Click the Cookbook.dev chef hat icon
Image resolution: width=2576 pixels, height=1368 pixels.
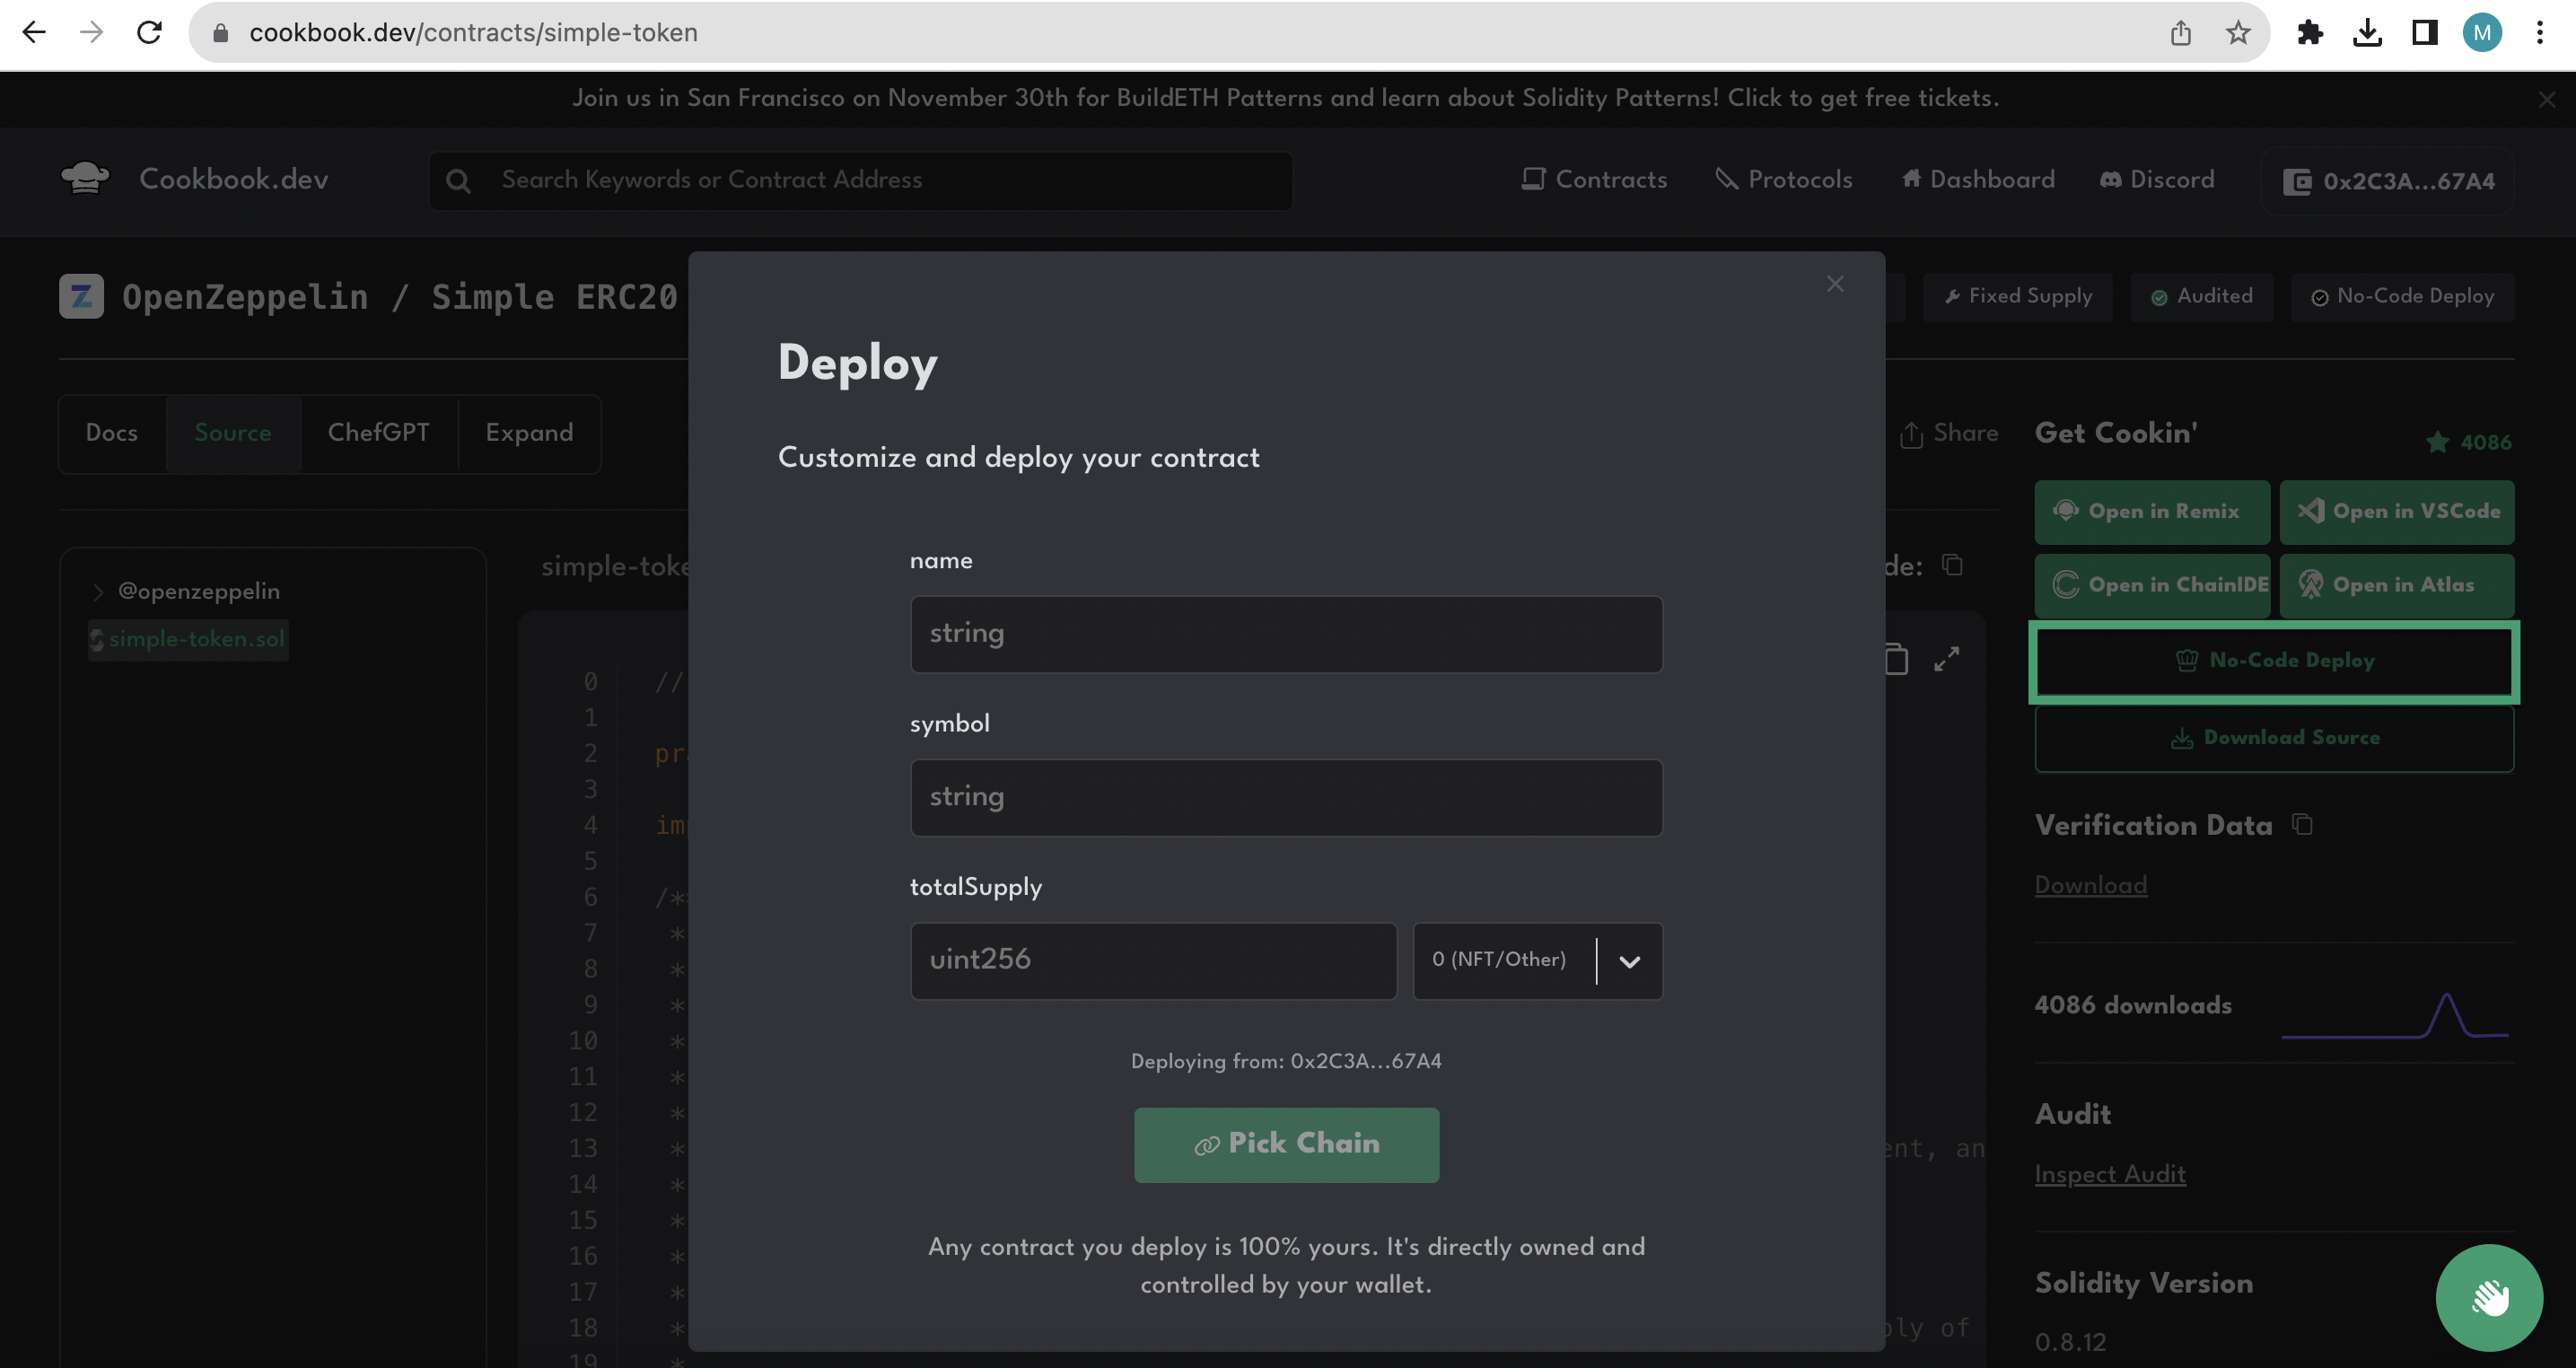(x=83, y=179)
